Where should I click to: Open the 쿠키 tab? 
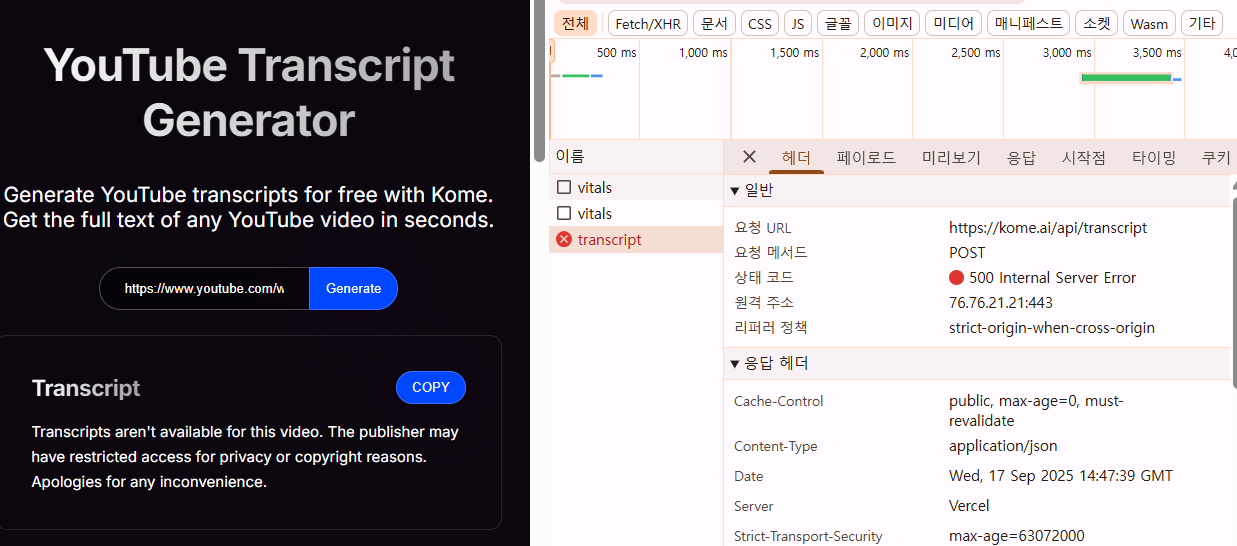click(x=1216, y=157)
